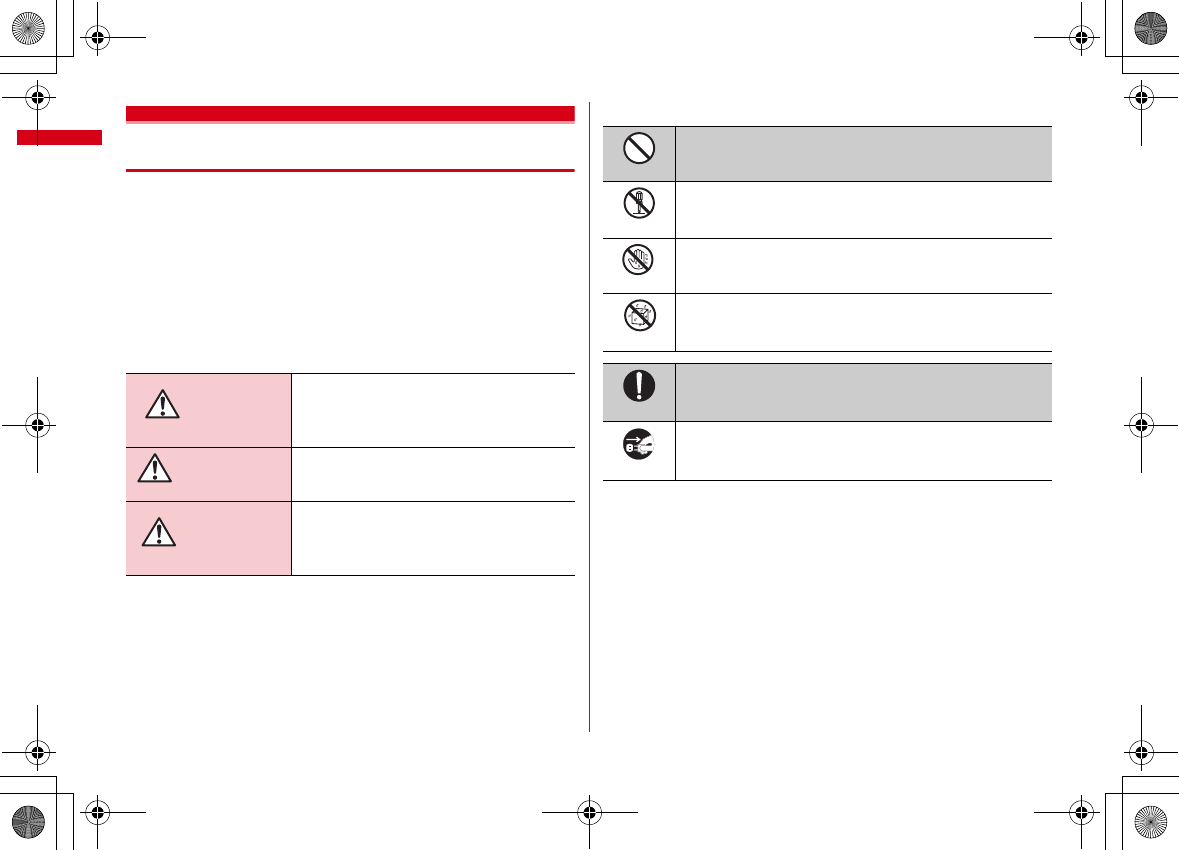Select the right-edge middle registration crosshair
The image size is (1179, 850).
(1141, 424)
